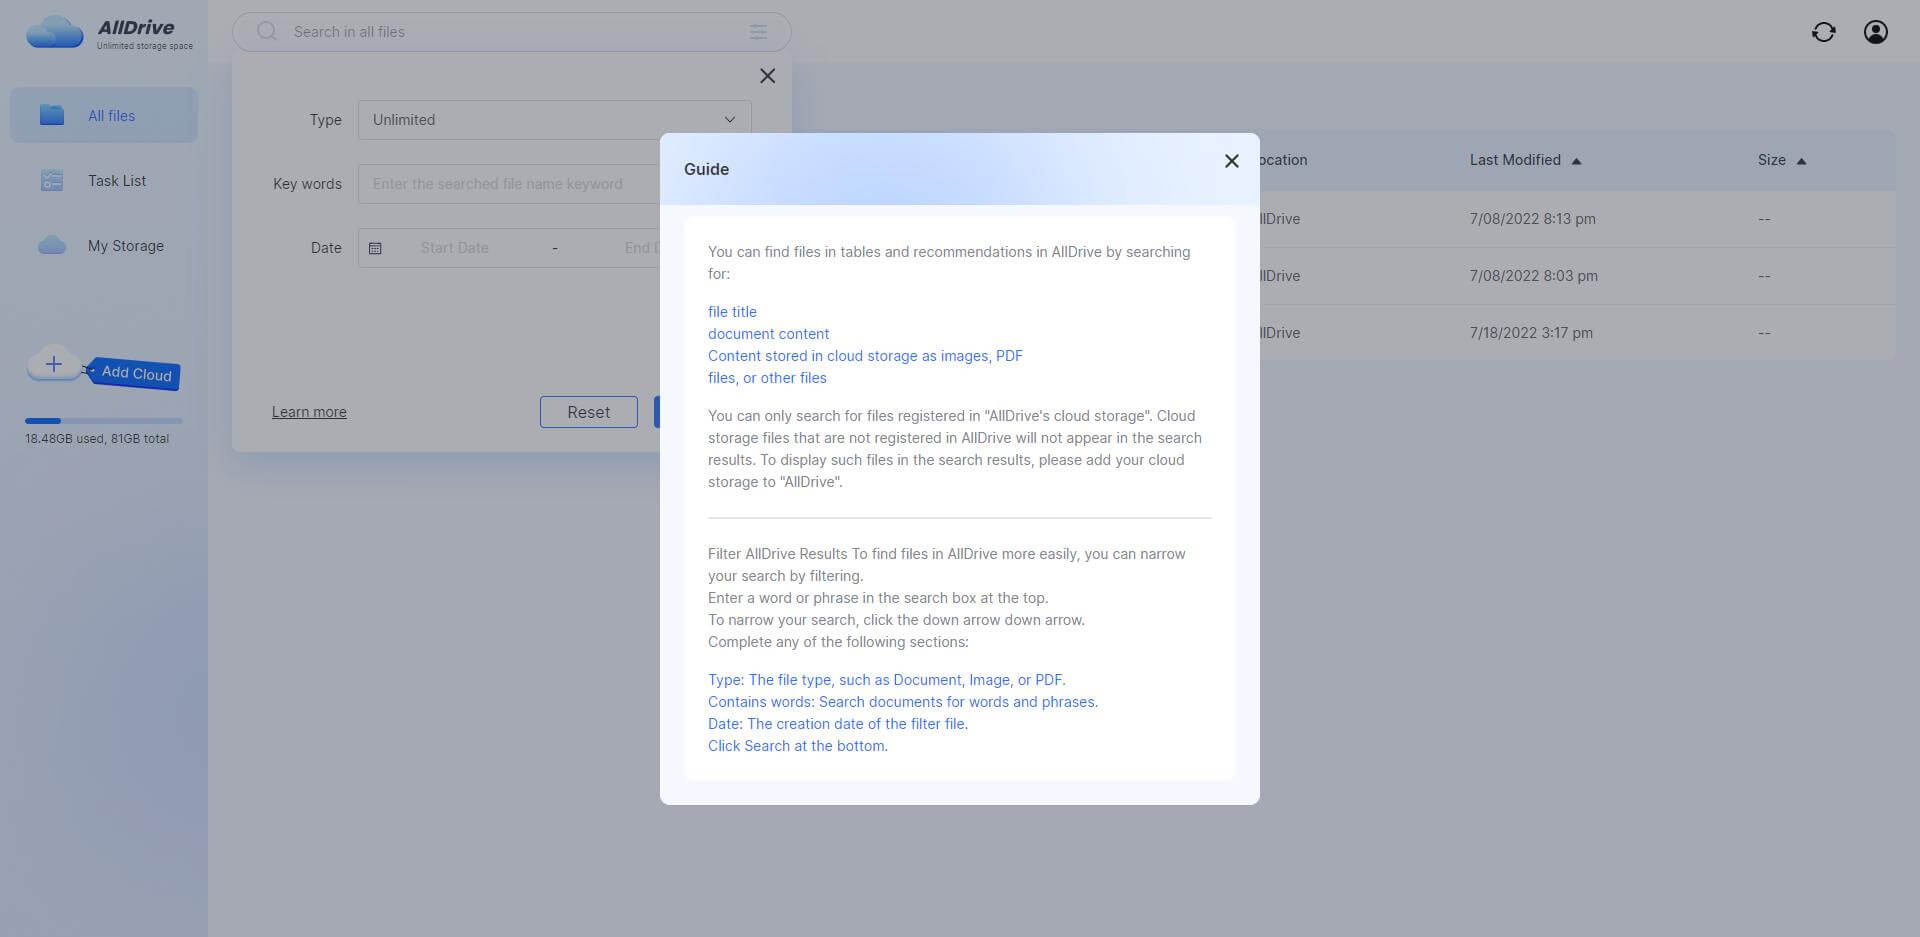
Task: Click 'Click Search at the bottom' line
Action: pos(797,746)
